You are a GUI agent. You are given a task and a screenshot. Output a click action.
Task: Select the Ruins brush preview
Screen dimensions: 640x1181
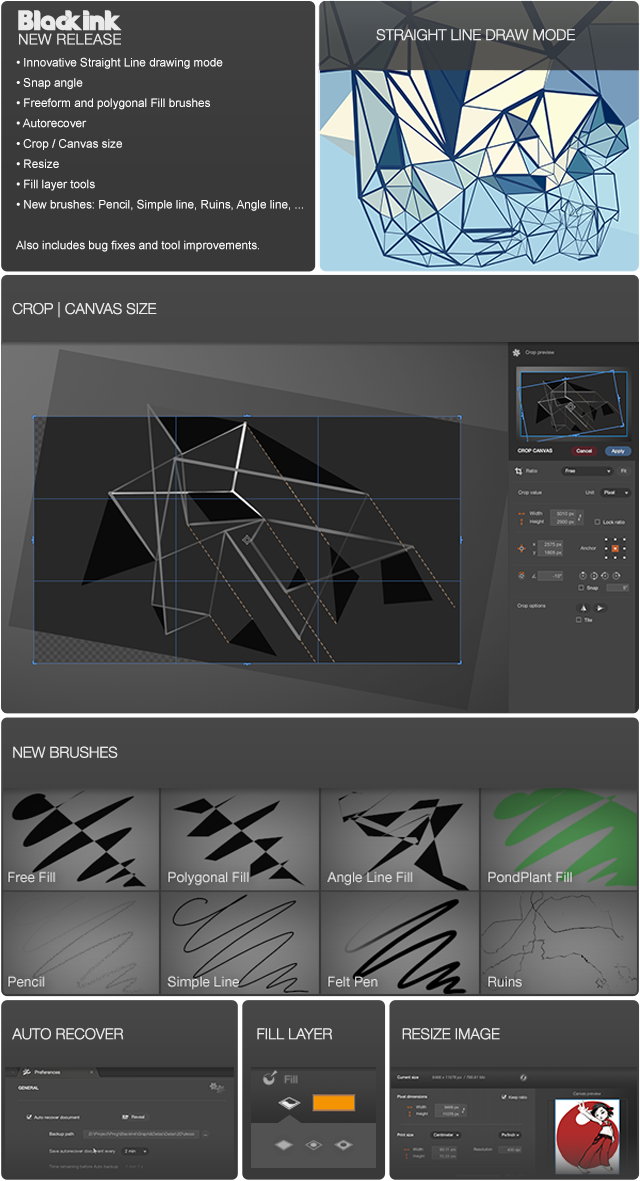(559, 943)
